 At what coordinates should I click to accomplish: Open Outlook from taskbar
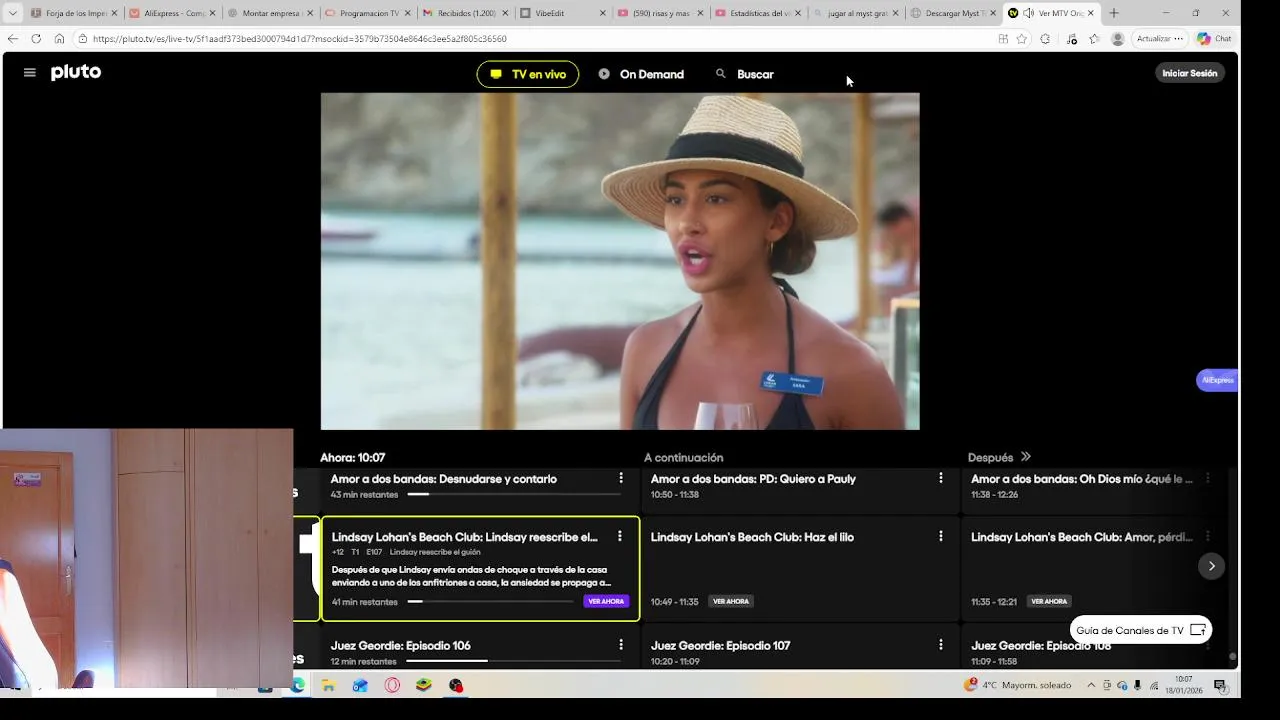click(x=360, y=685)
